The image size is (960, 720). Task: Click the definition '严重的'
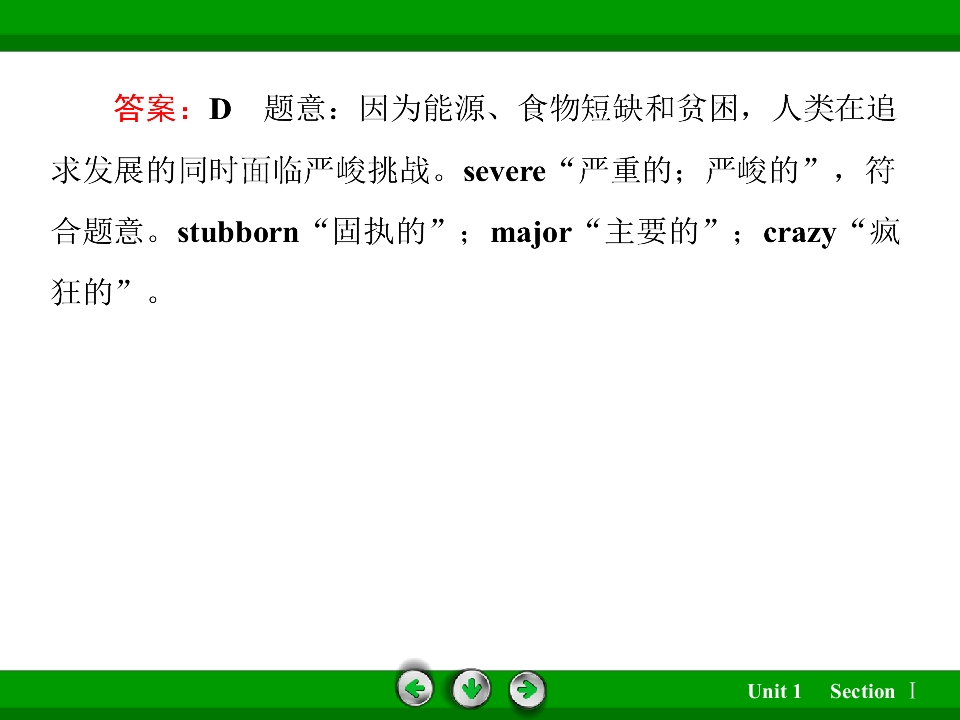click(x=626, y=170)
